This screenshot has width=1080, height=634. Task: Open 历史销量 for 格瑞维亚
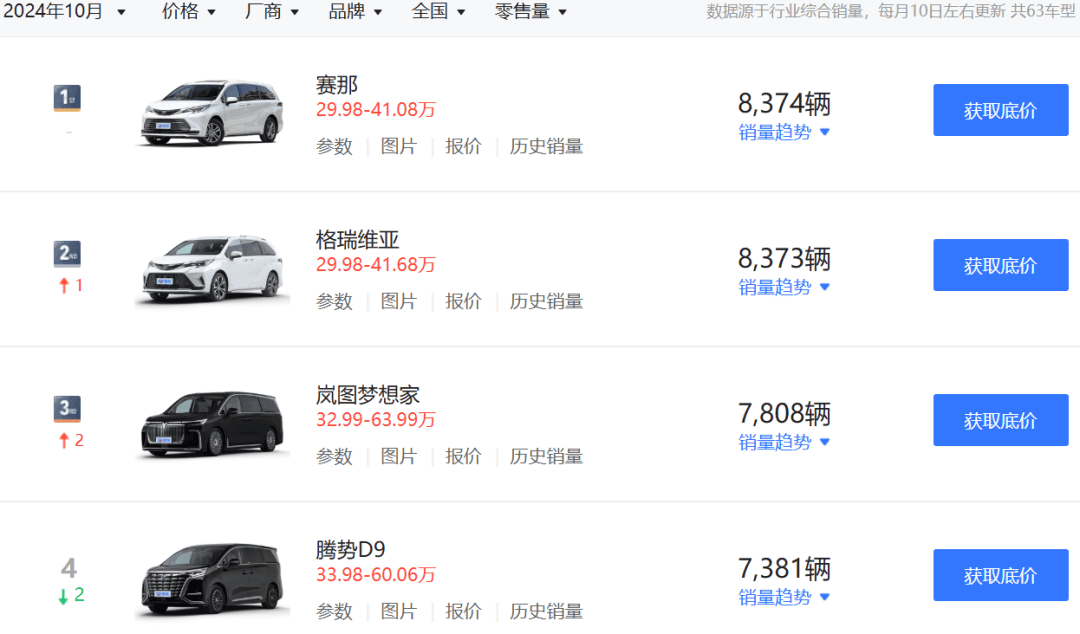(x=546, y=301)
